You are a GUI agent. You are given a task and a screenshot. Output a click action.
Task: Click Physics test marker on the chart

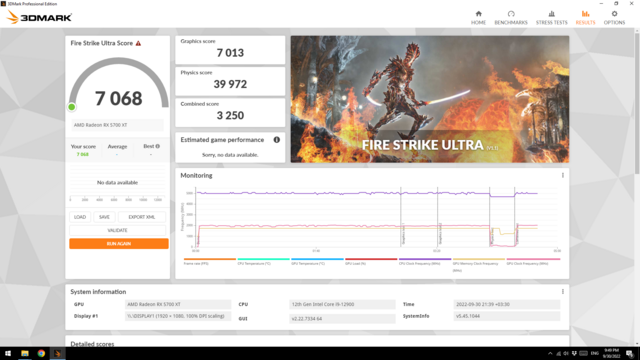[492, 237]
